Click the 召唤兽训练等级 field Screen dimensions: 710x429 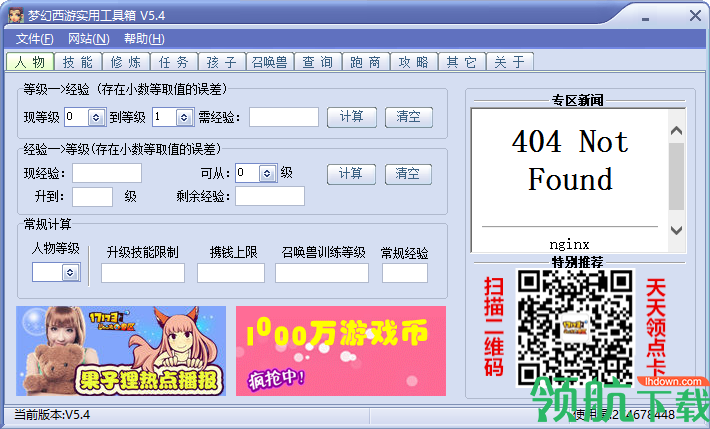pyautogui.click(x=322, y=273)
